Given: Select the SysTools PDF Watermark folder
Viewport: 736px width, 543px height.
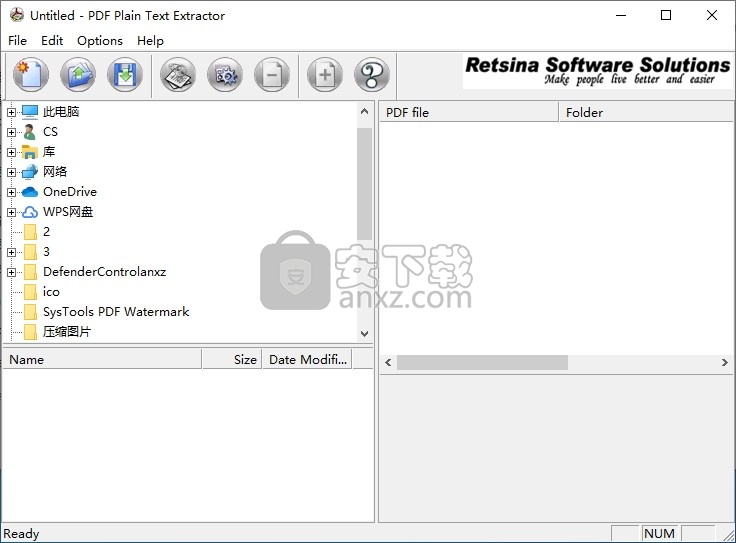Looking at the screenshot, I should click(116, 312).
